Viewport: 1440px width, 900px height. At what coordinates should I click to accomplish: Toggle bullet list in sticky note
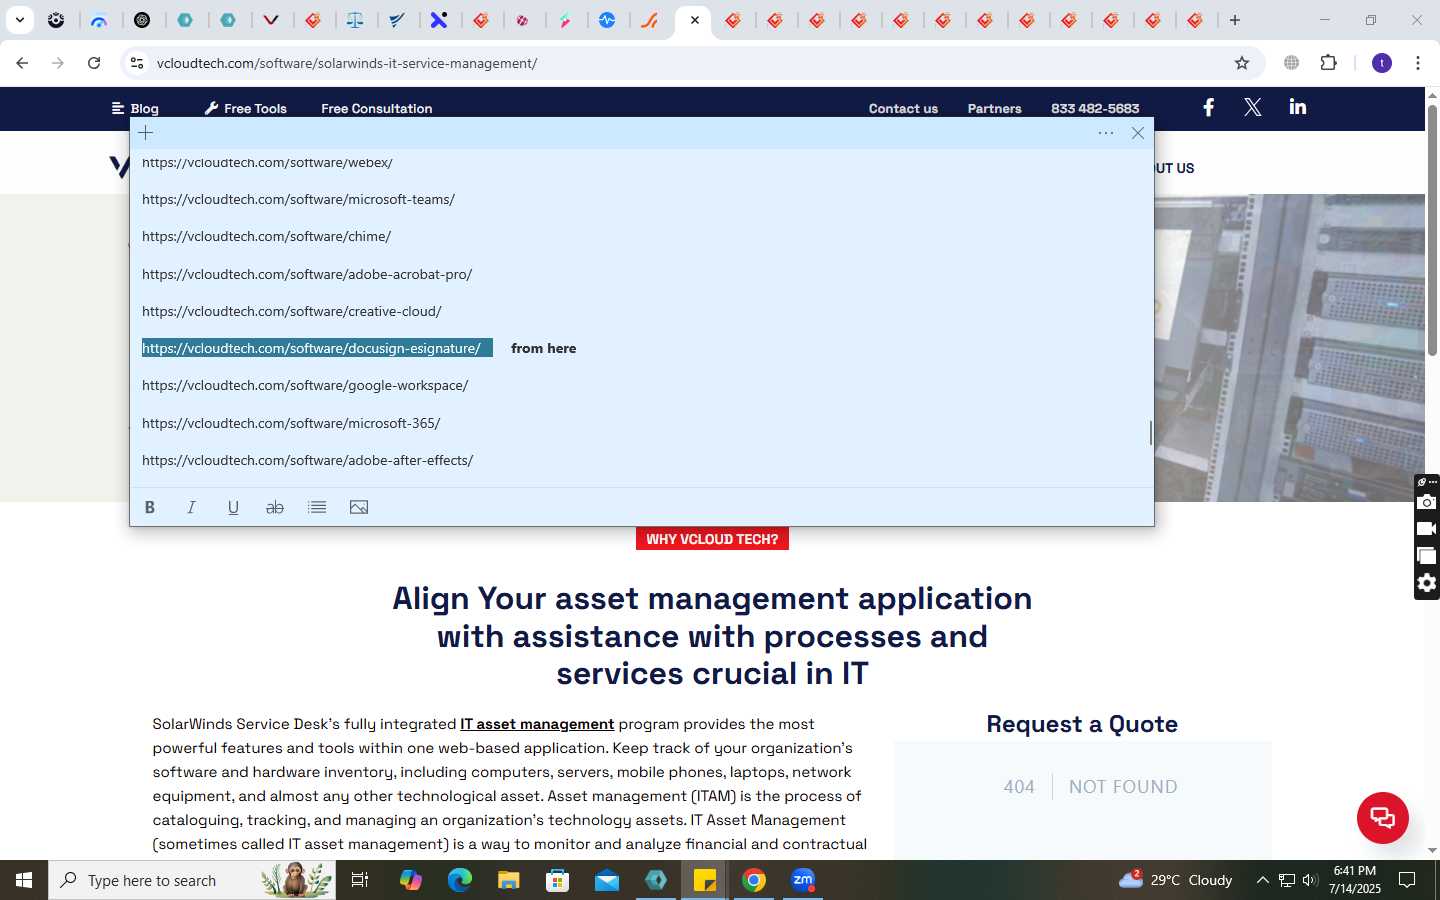317,507
